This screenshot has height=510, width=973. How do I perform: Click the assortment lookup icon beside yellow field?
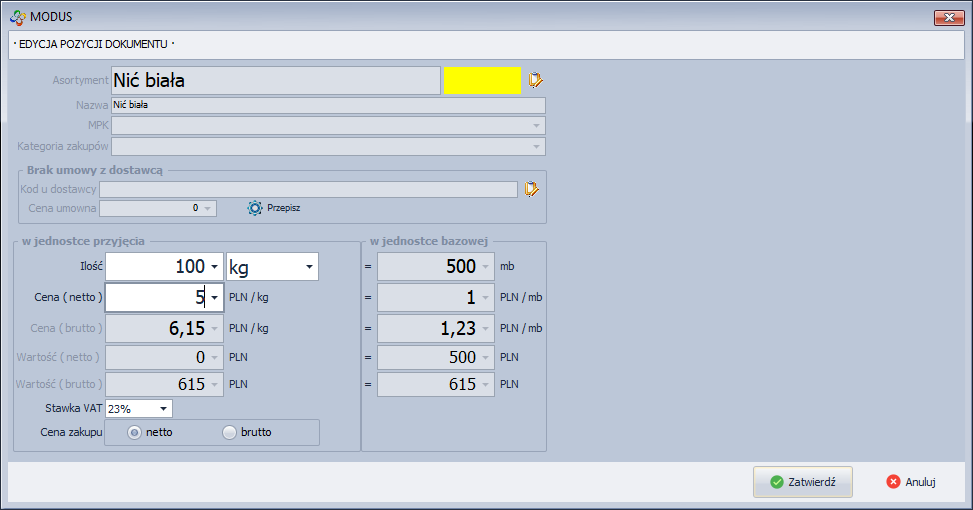click(x=536, y=80)
